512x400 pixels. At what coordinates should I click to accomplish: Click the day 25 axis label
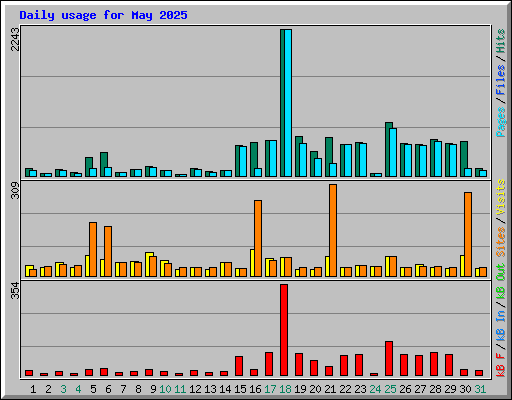[x=390, y=389]
